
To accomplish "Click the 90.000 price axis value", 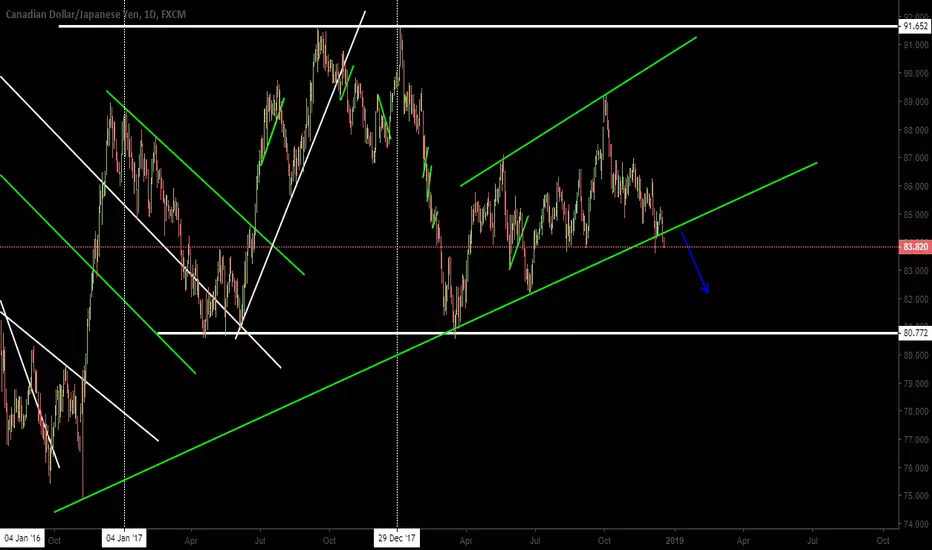I will coord(916,74).
